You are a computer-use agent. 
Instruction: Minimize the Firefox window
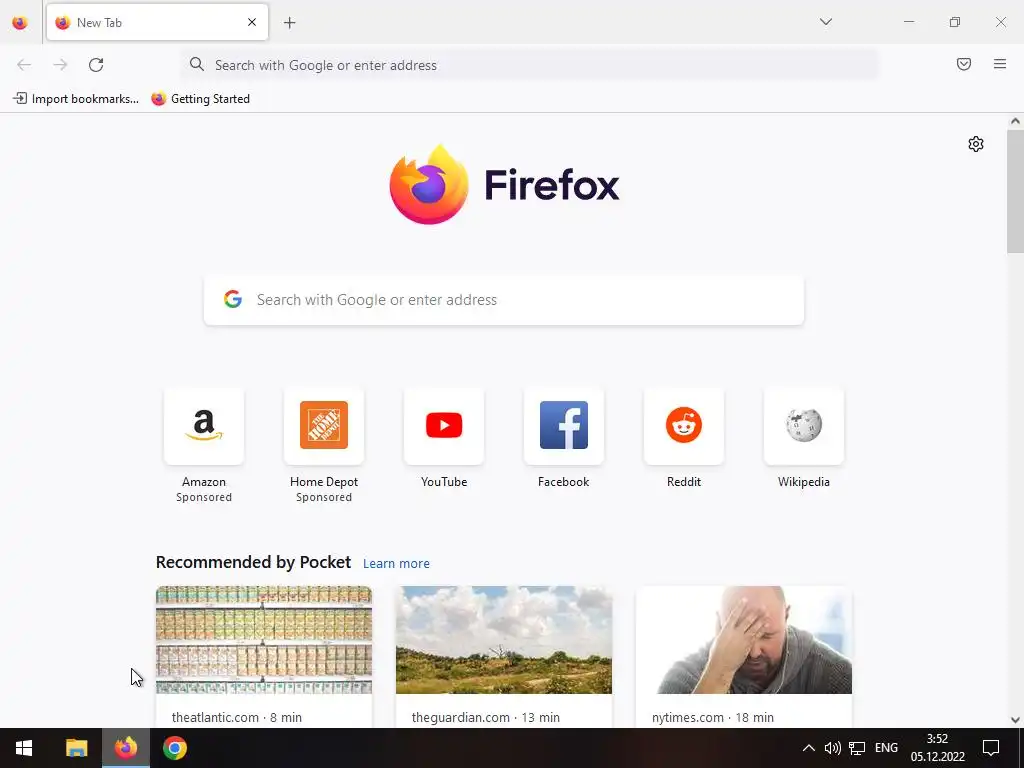coord(909,22)
